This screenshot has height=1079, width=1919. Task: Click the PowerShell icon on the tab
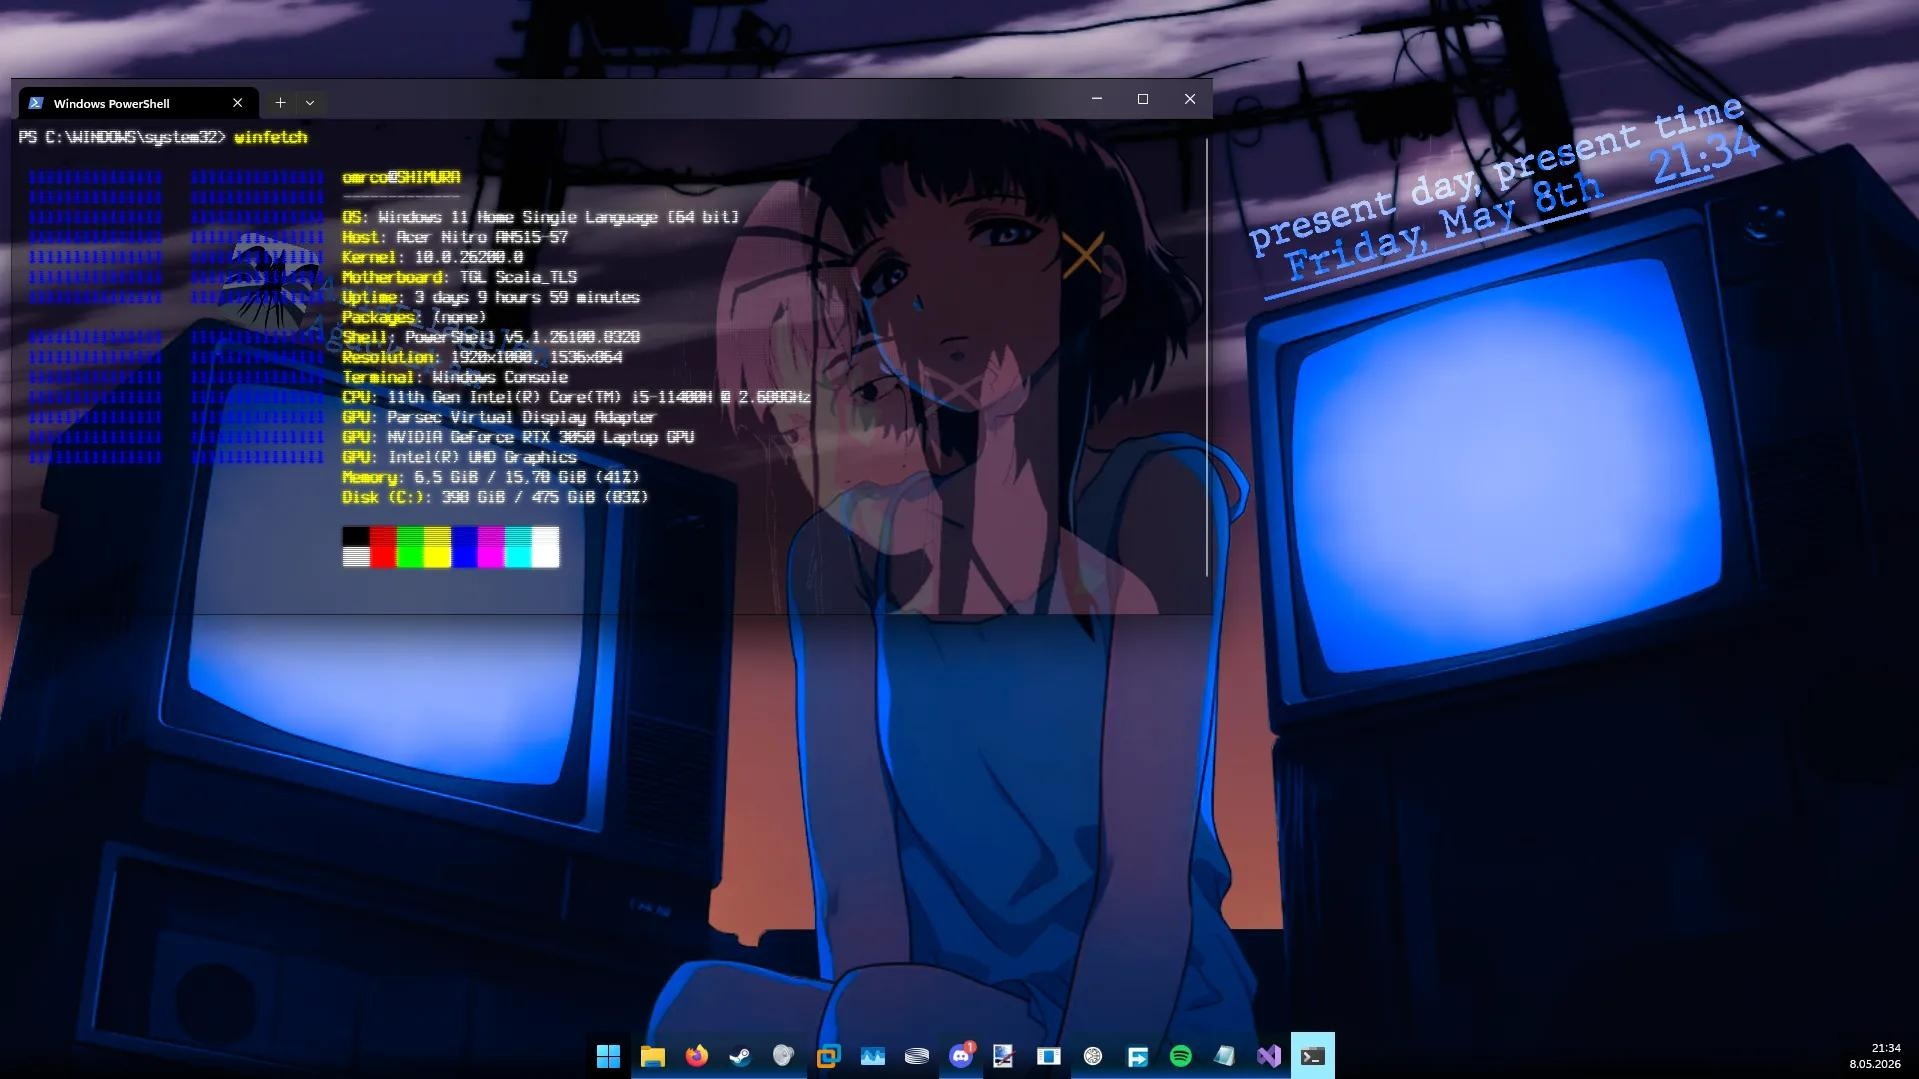click(x=36, y=103)
